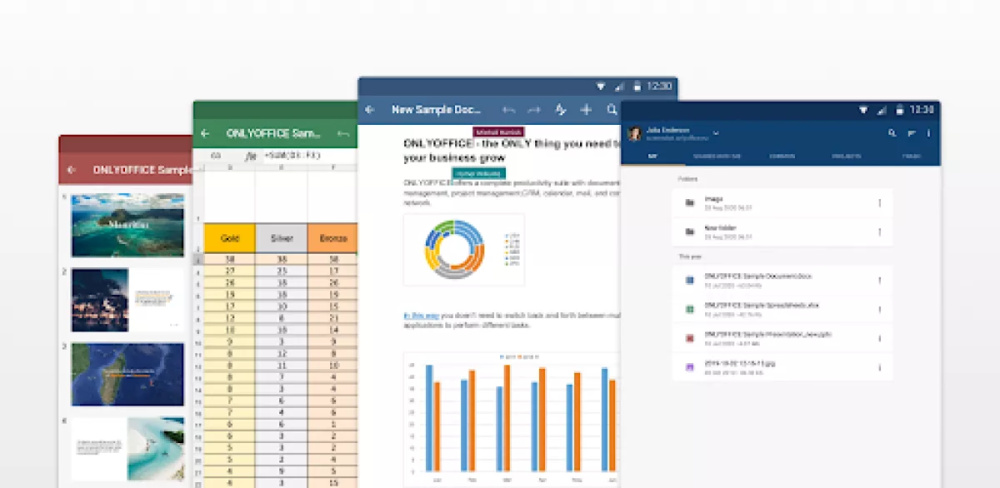Expand the Julia Anderson account dropdown

(x=716, y=132)
